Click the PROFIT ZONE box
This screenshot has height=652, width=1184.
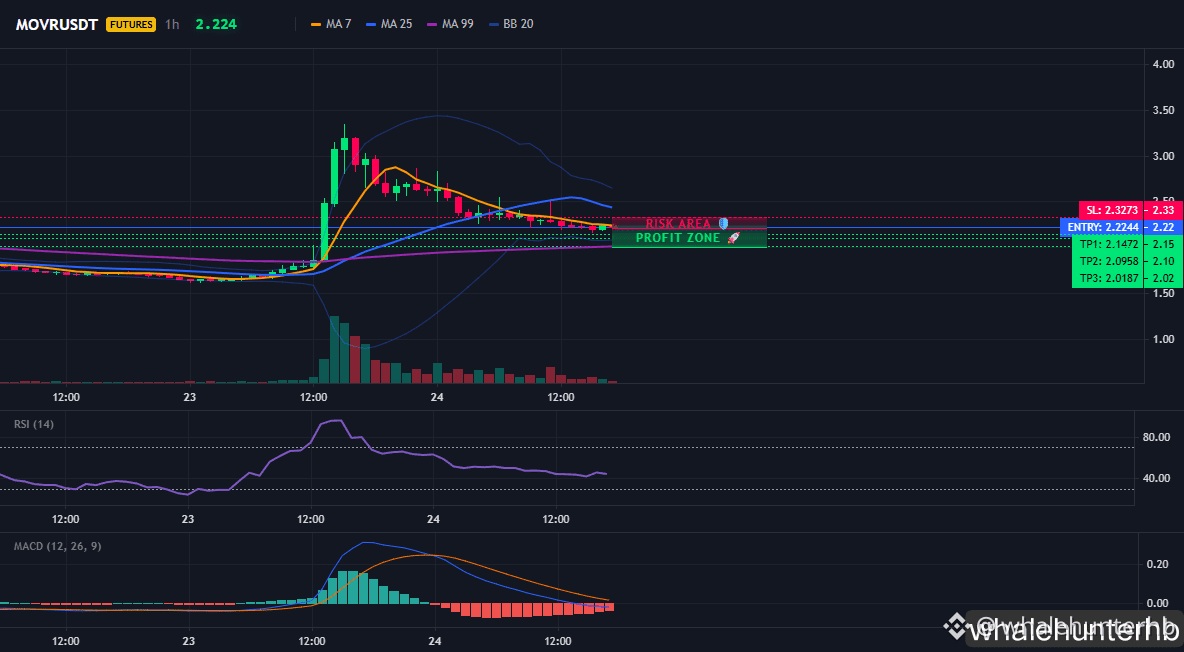click(689, 238)
